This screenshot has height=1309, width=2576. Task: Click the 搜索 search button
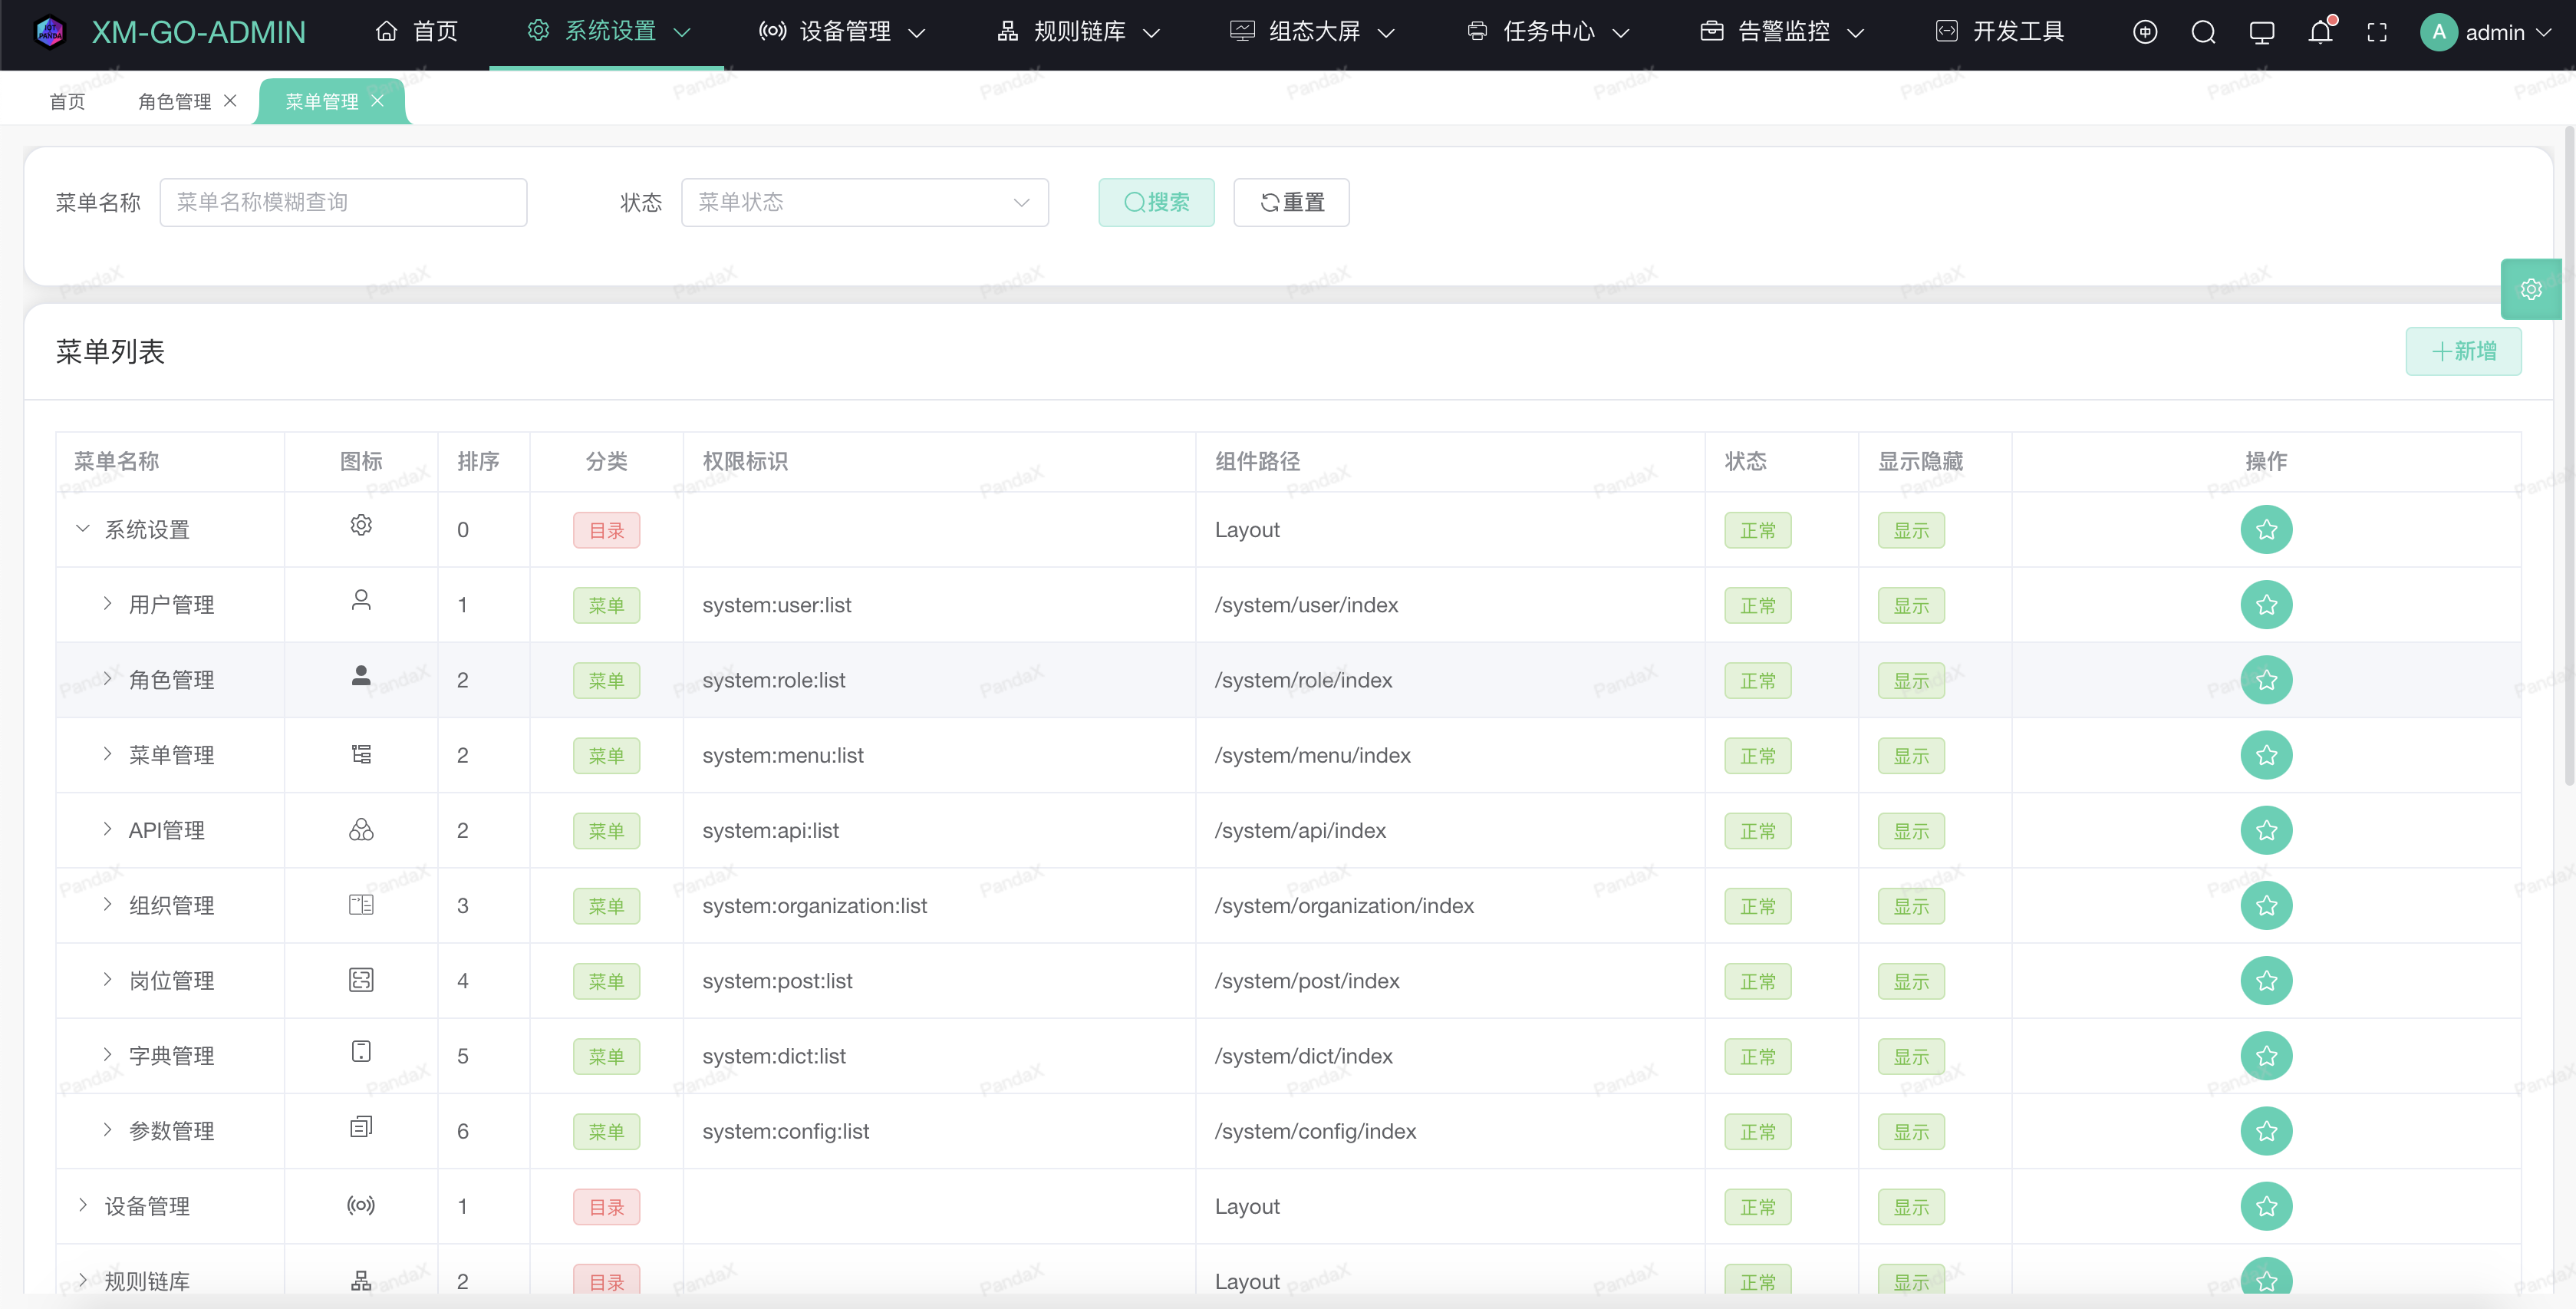[x=1156, y=202]
